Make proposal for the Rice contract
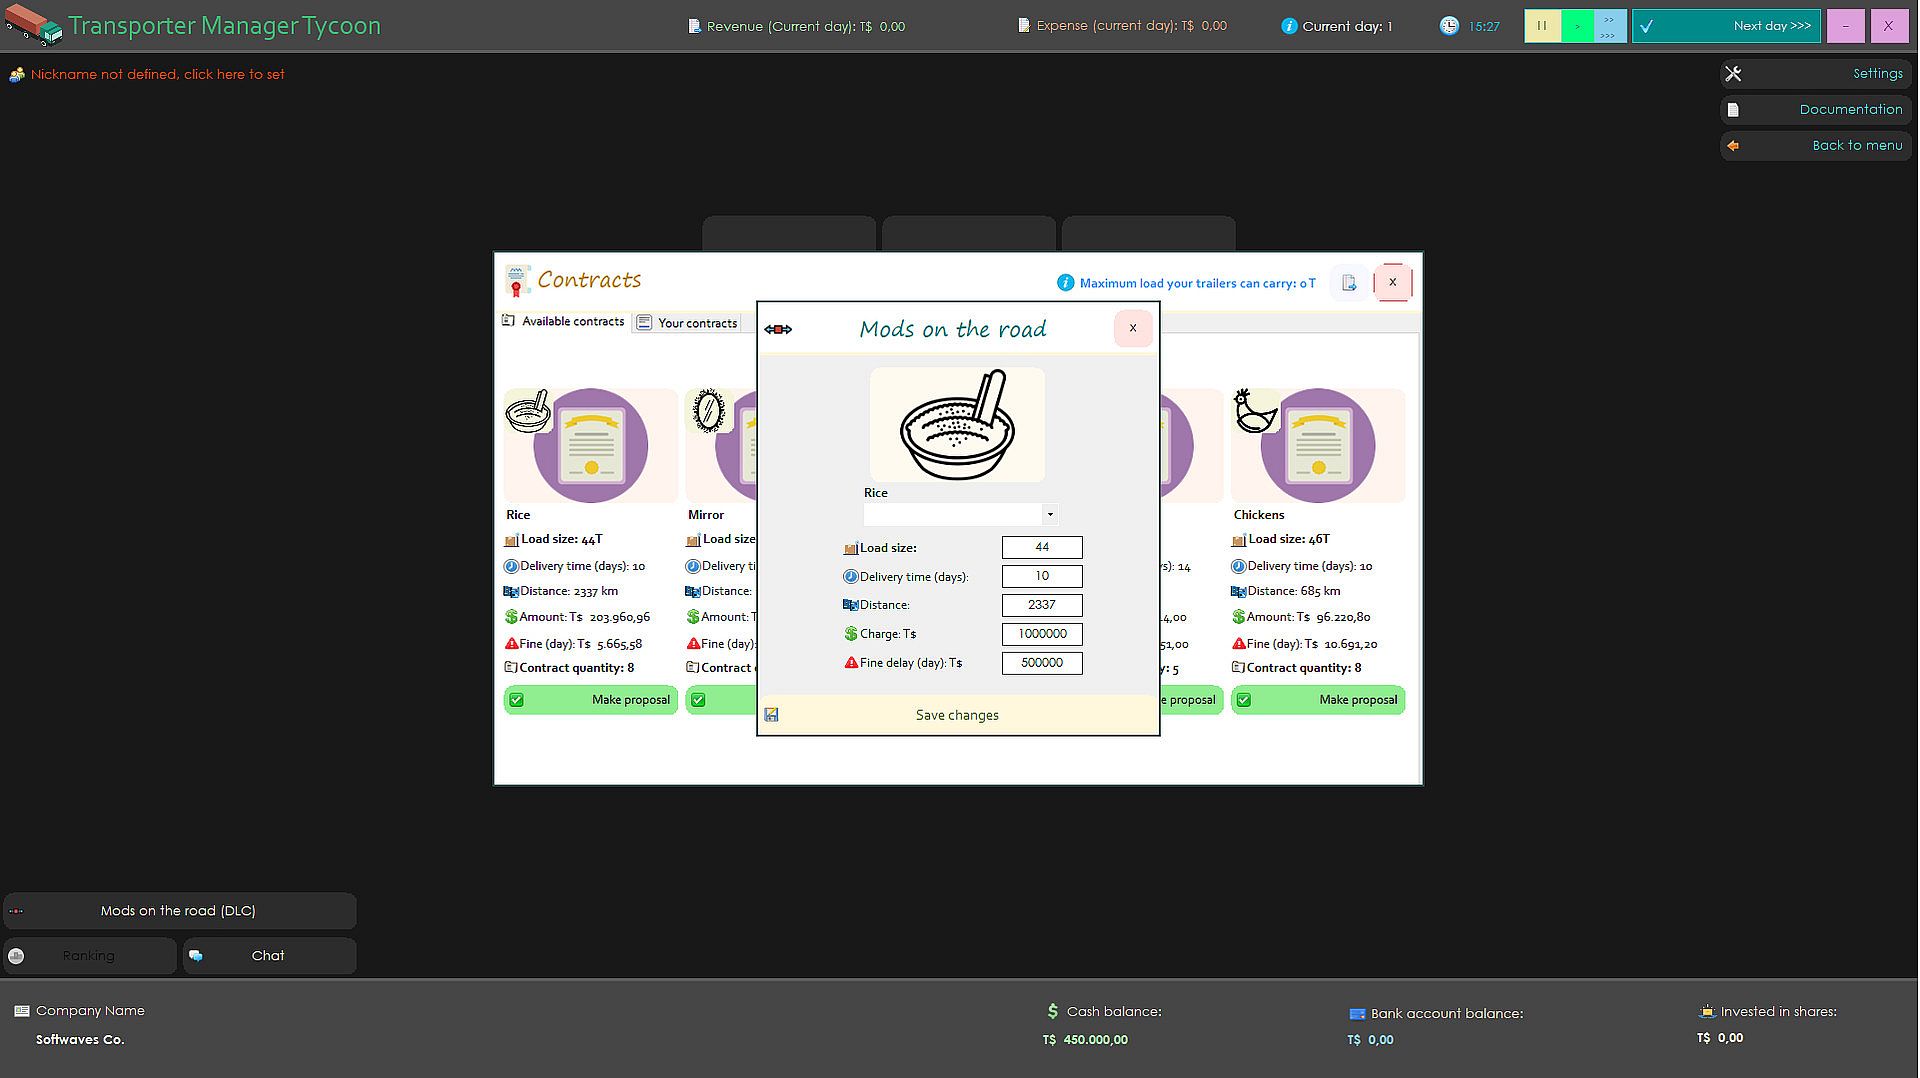The height and width of the screenshot is (1078, 1920). pos(590,700)
